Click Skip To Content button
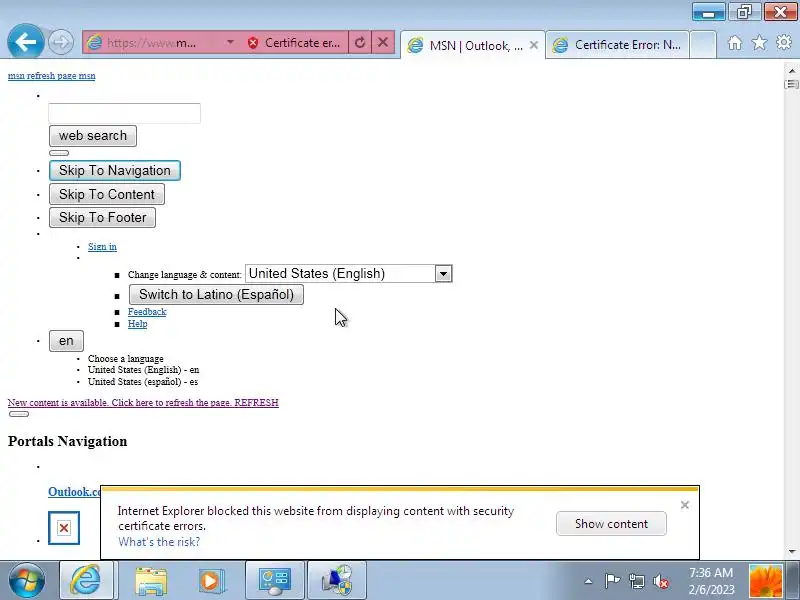This screenshot has height=600, width=800. click(107, 194)
